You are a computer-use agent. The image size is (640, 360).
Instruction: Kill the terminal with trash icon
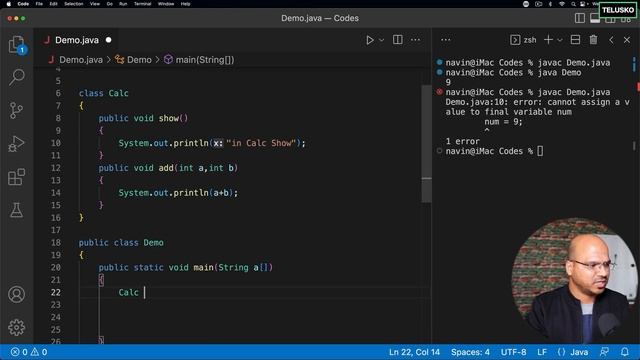click(x=593, y=40)
